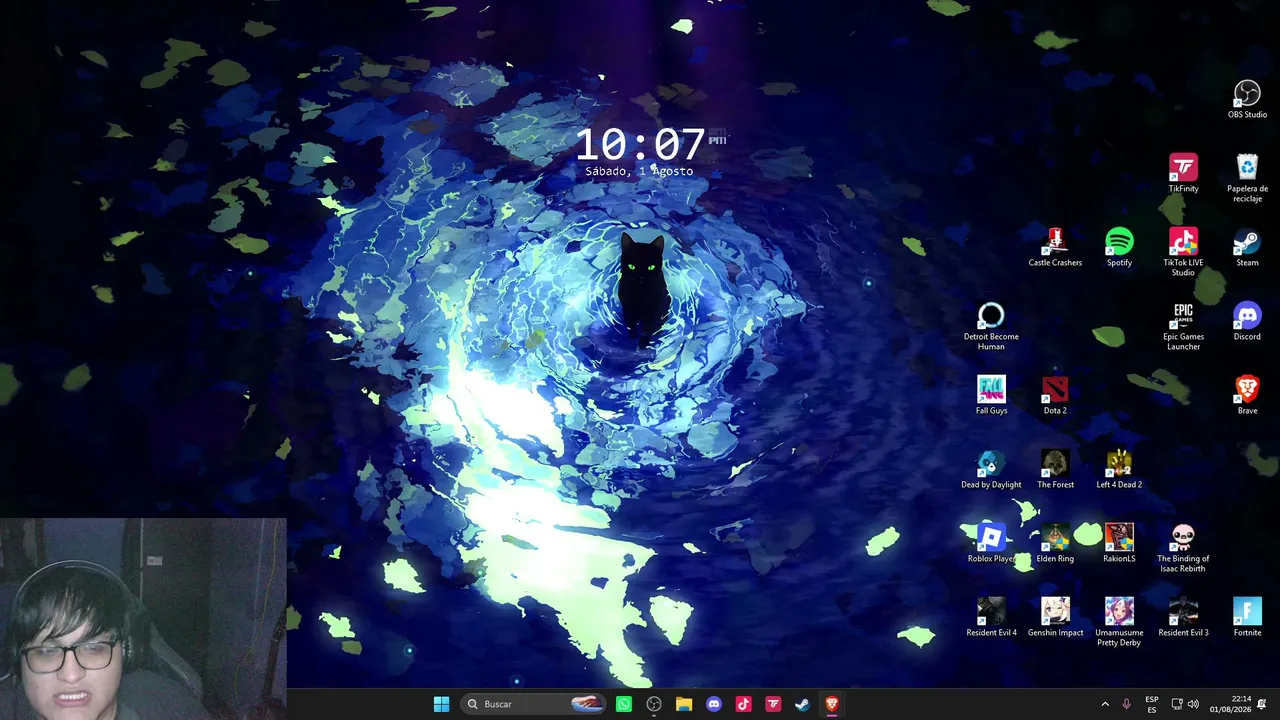The height and width of the screenshot is (720, 1280).
Task: Open the ESP ES language switcher
Action: pos(1152,704)
